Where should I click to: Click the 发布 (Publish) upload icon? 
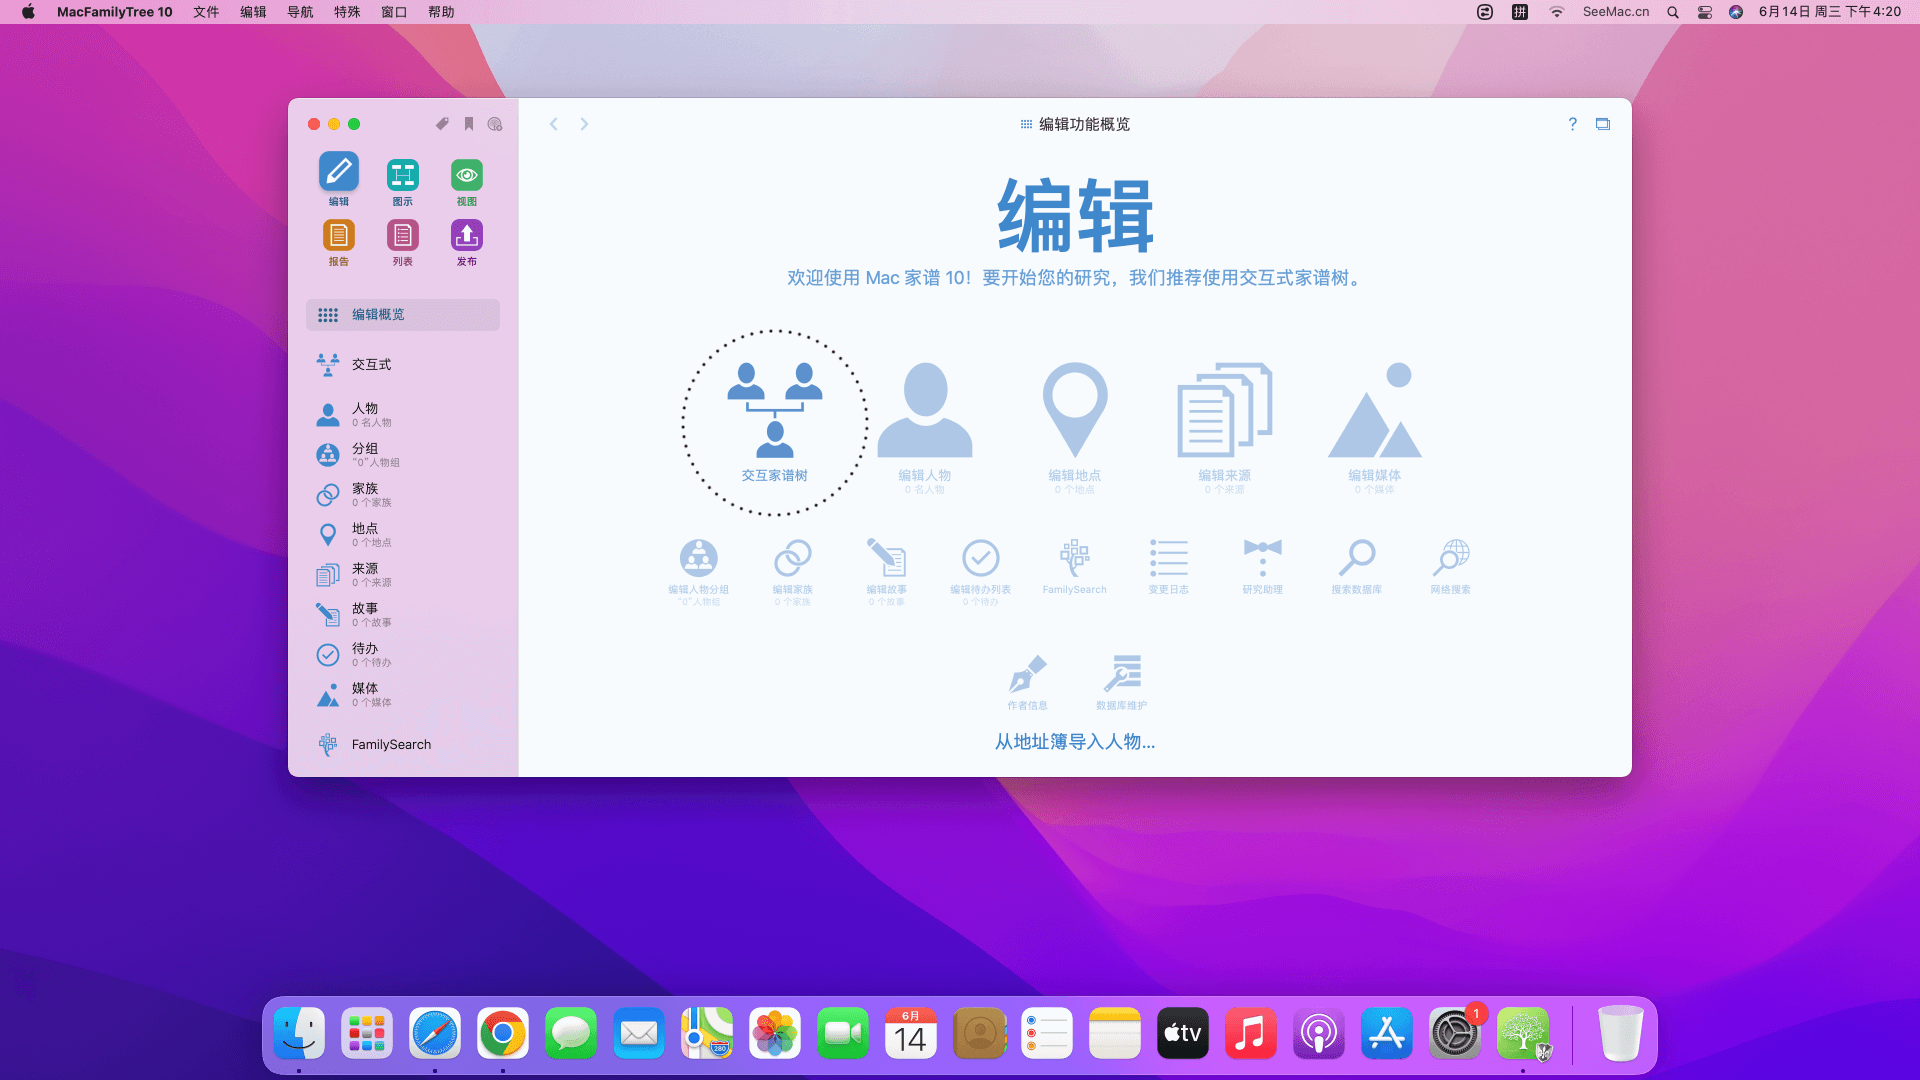(x=466, y=236)
